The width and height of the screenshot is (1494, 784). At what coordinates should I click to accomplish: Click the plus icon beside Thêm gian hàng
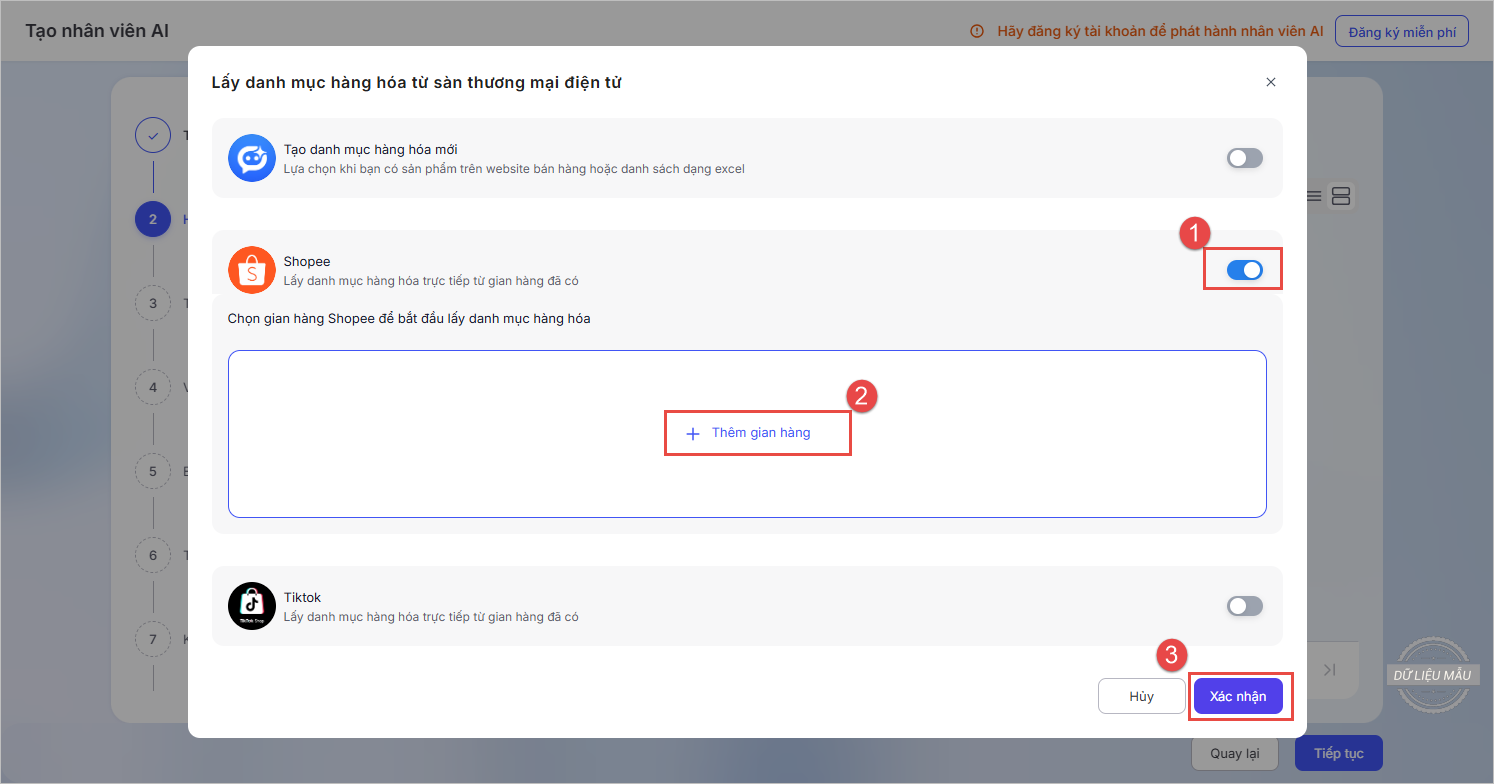692,434
